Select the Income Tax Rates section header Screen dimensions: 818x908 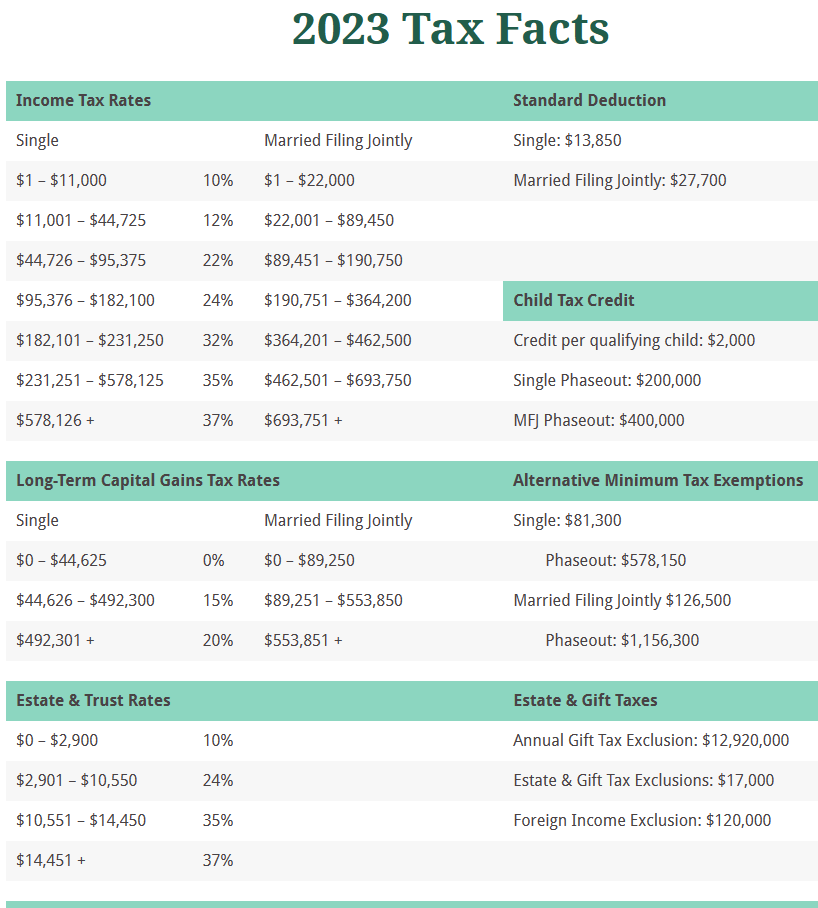coord(83,100)
